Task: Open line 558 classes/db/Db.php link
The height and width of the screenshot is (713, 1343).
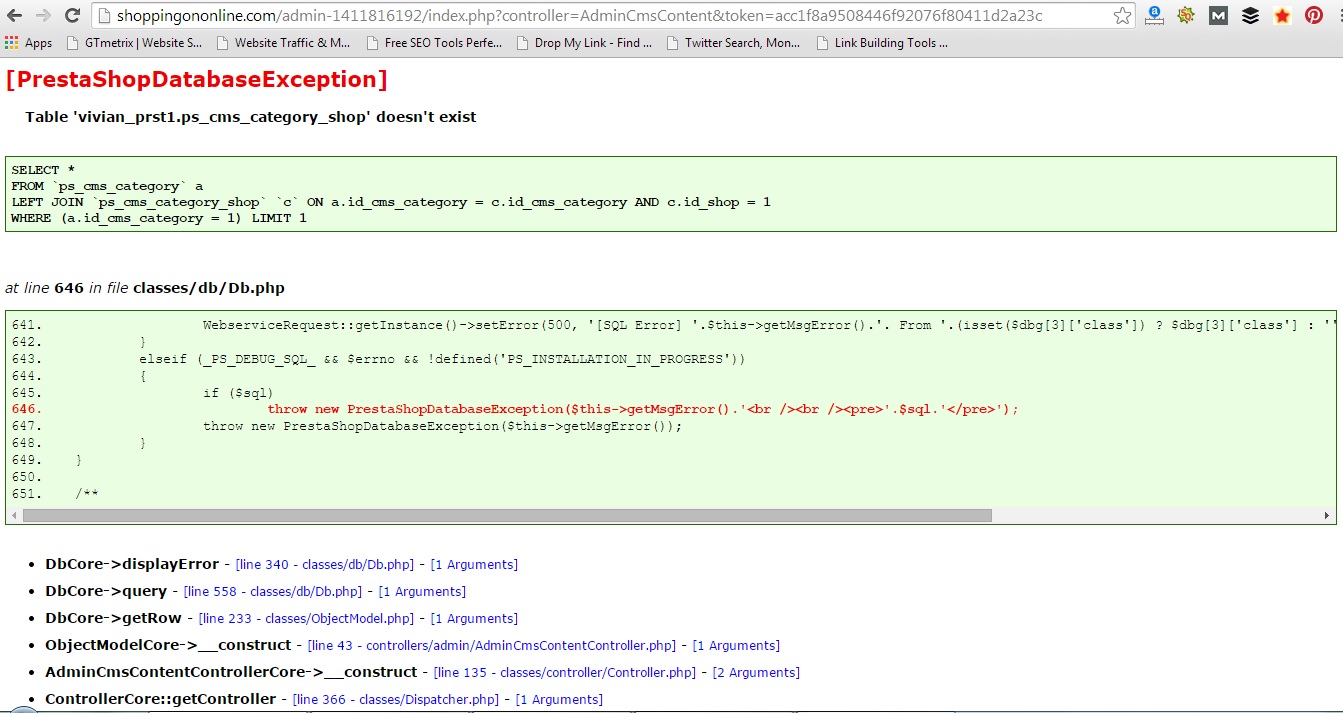Action: [x=275, y=592]
